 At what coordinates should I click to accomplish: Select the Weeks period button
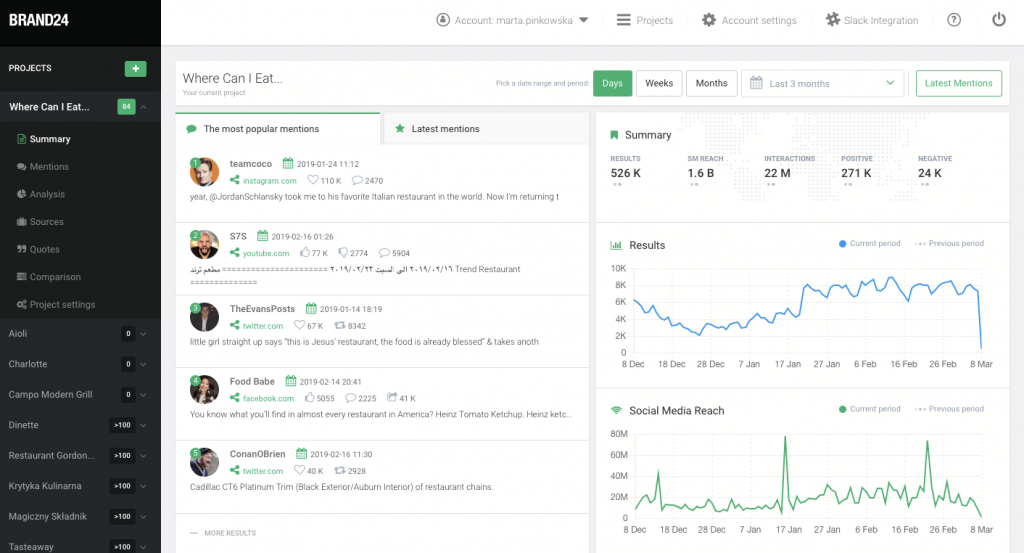pos(659,83)
